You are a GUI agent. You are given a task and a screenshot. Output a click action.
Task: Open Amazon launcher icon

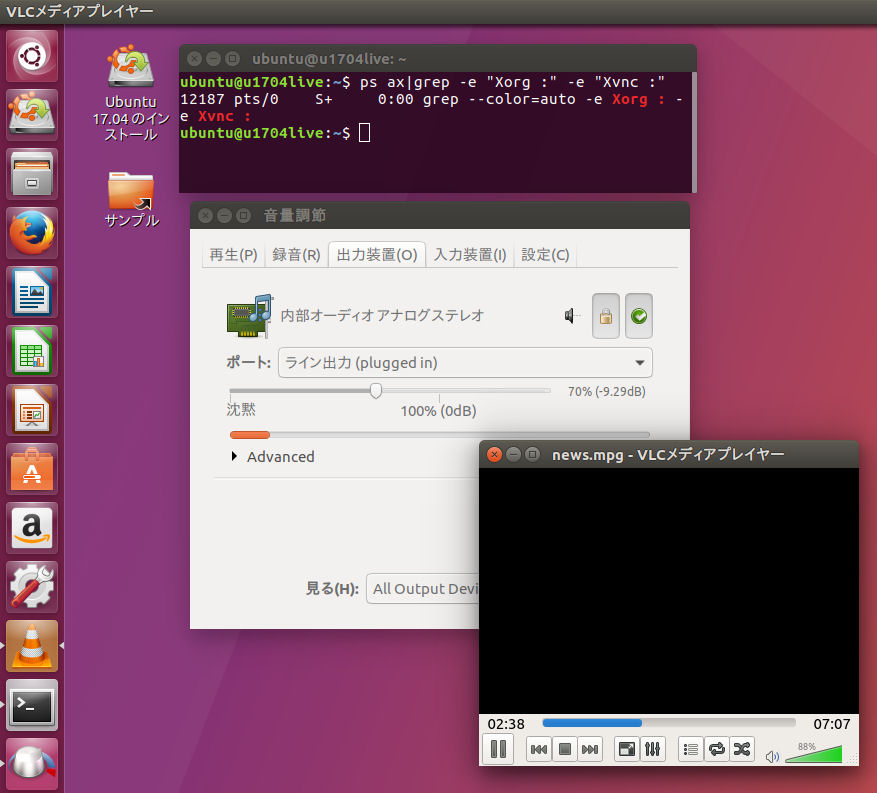32,528
